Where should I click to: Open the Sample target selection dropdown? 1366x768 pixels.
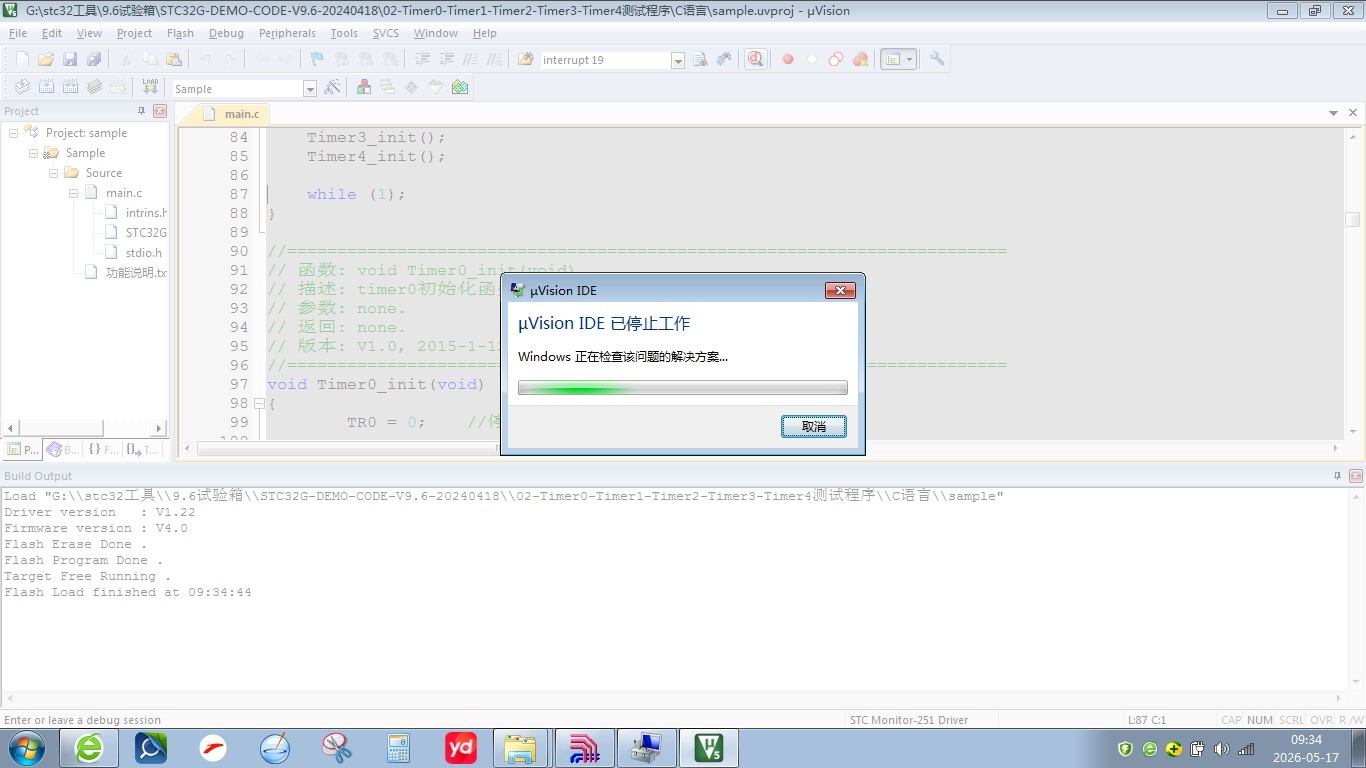coord(310,89)
